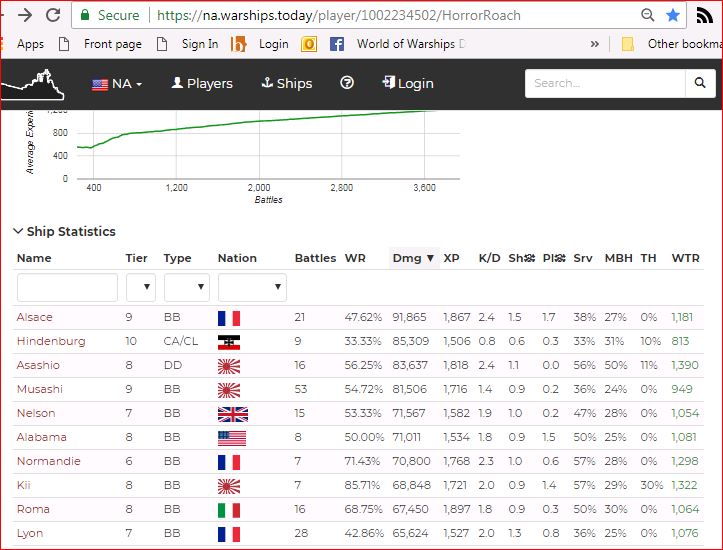Bookmark page with the star icon

pos(673,15)
